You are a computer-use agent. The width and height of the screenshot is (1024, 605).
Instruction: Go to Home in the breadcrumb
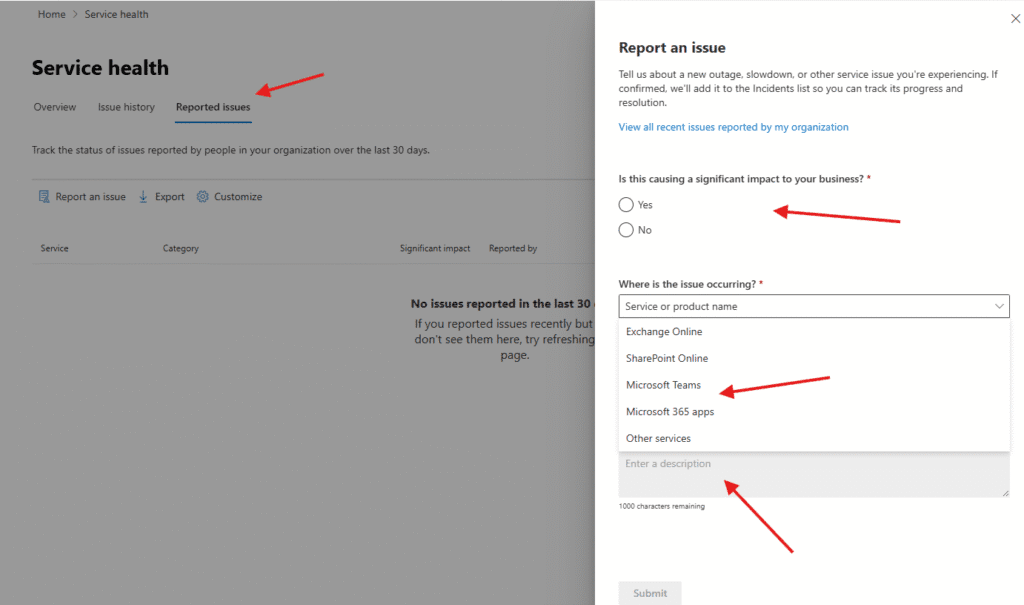coord(51,15)
